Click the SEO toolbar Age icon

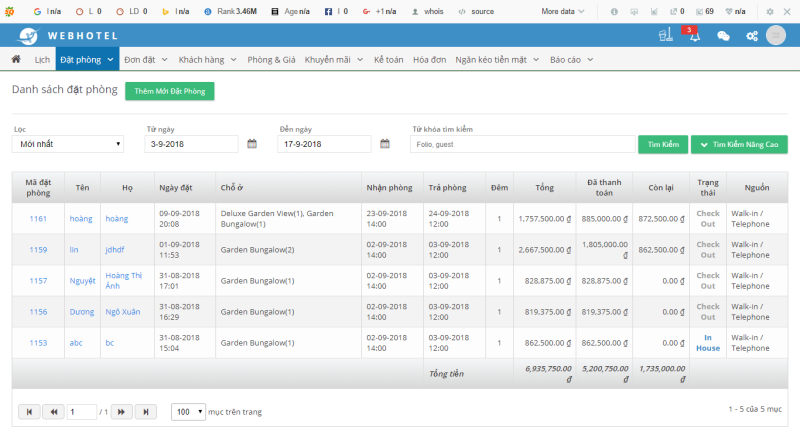274,11
